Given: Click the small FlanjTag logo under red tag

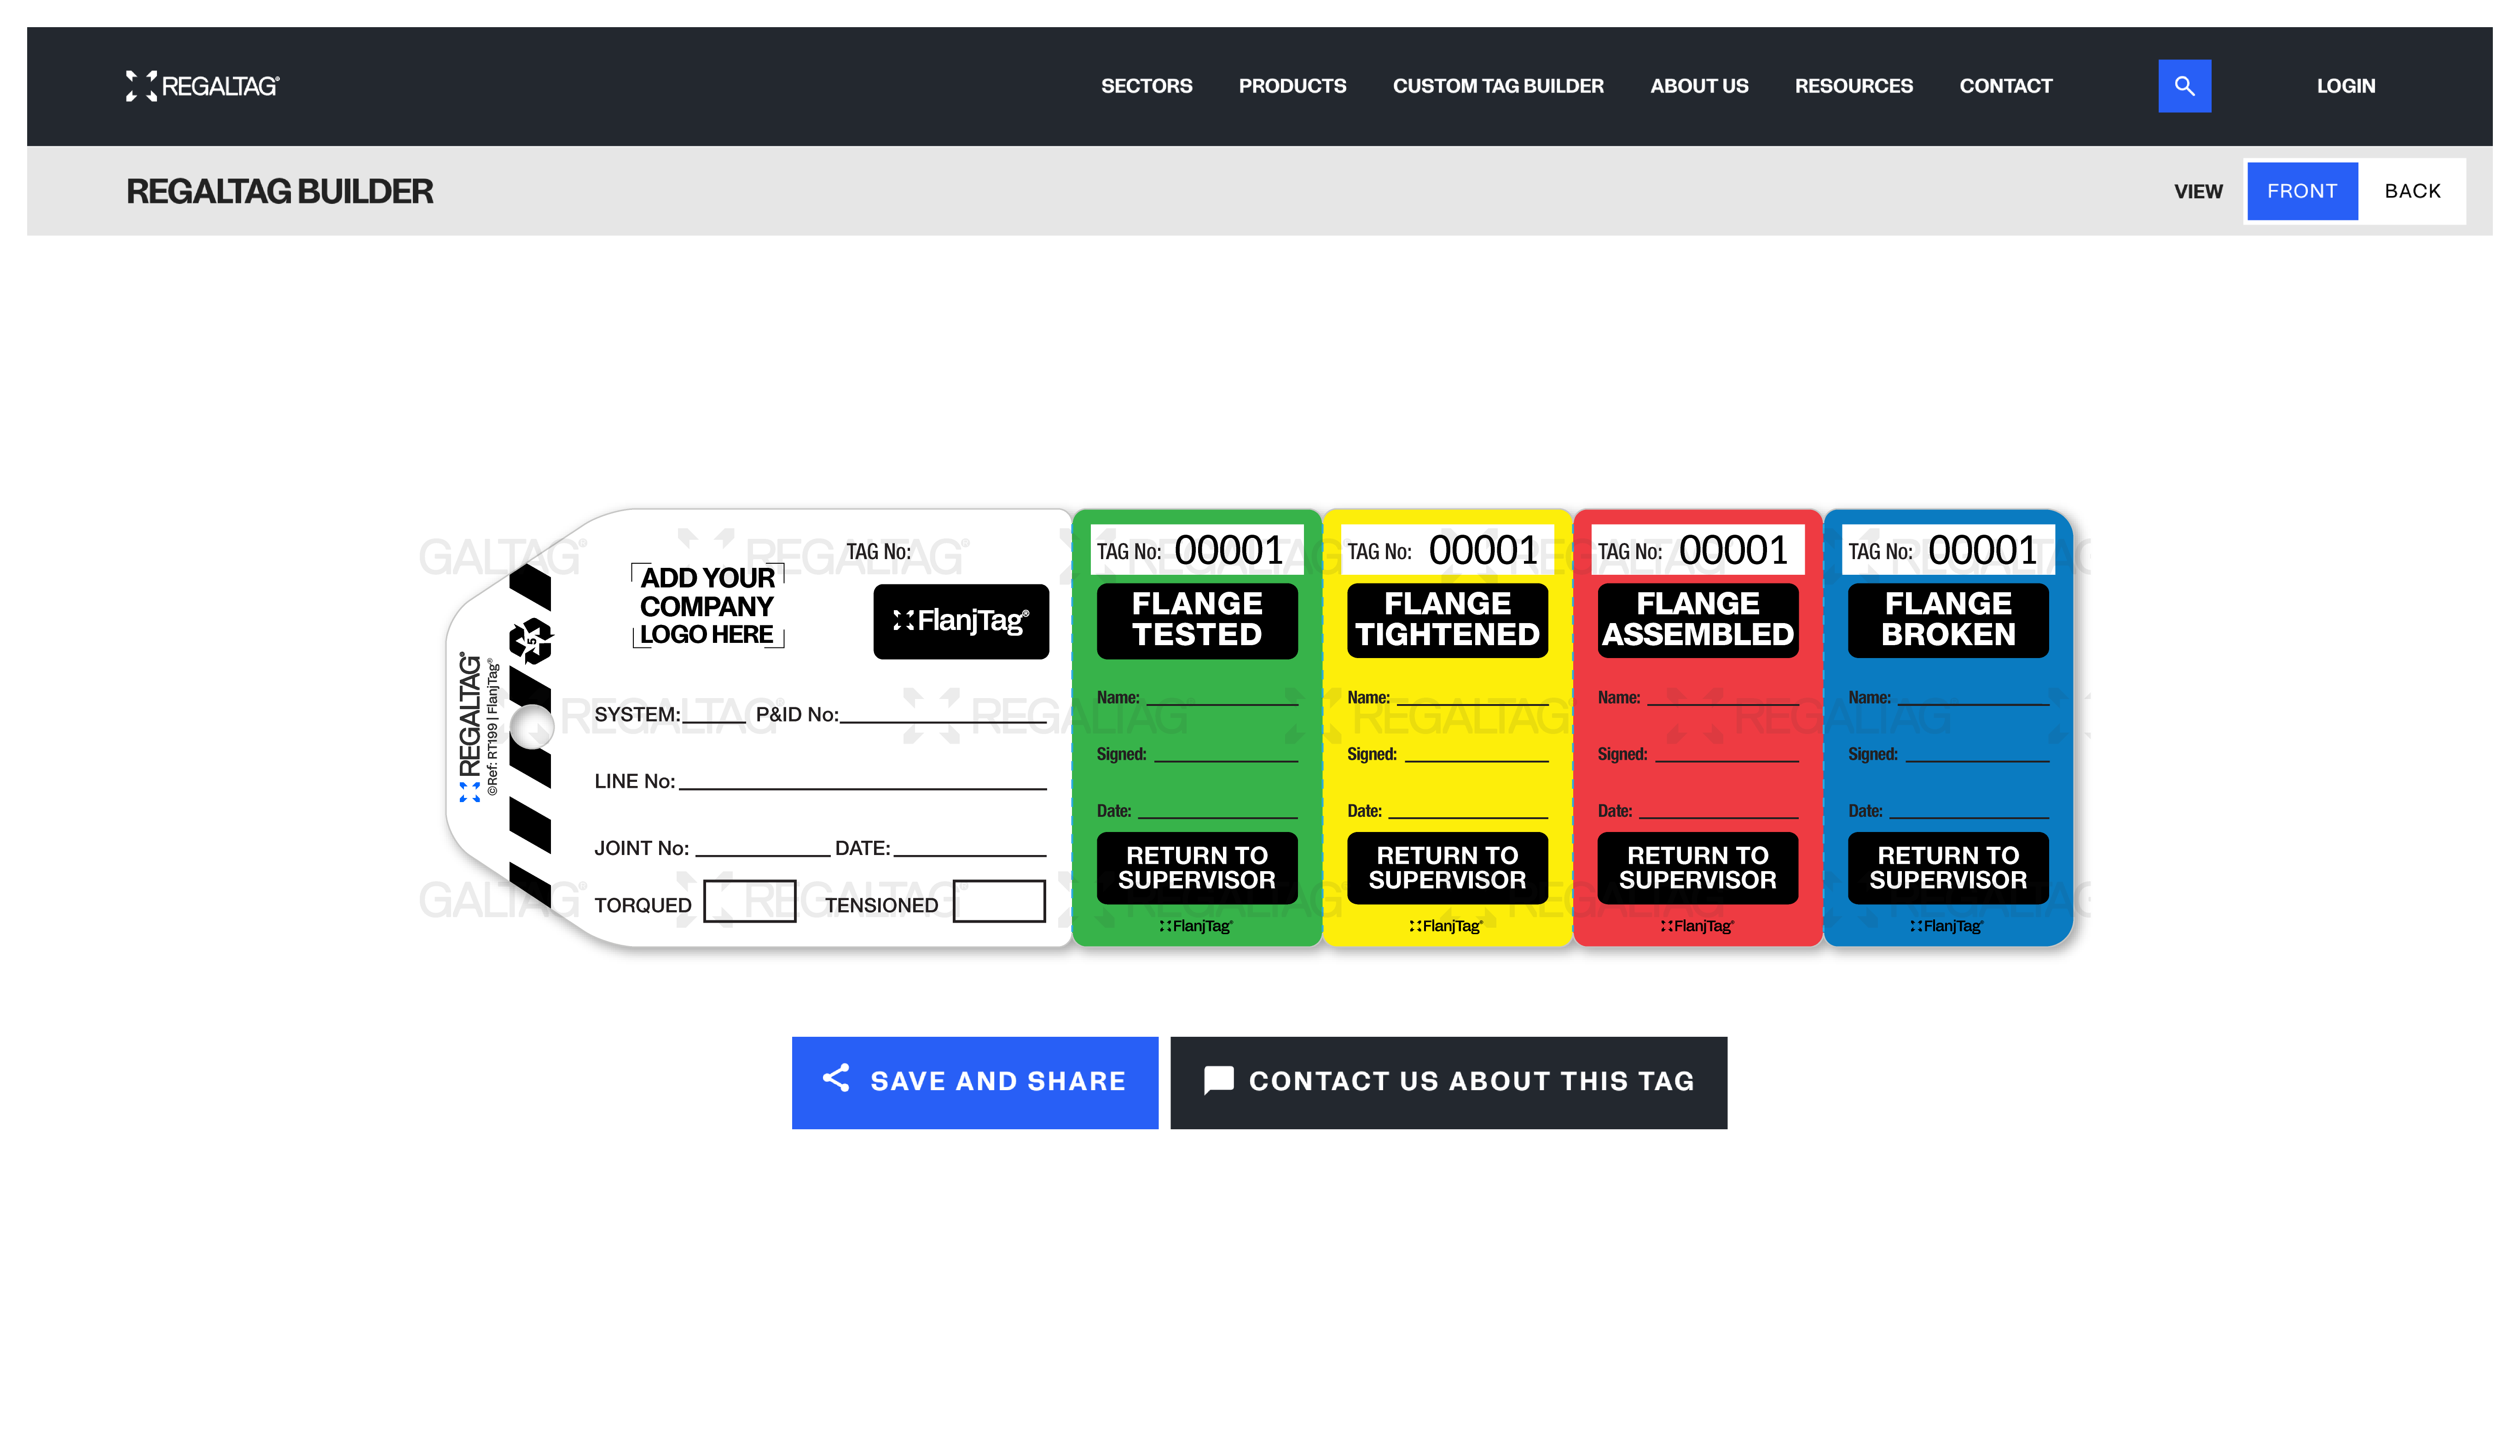Looking at the screenshot, I should pyautogui.click(x=1697, y=926).
